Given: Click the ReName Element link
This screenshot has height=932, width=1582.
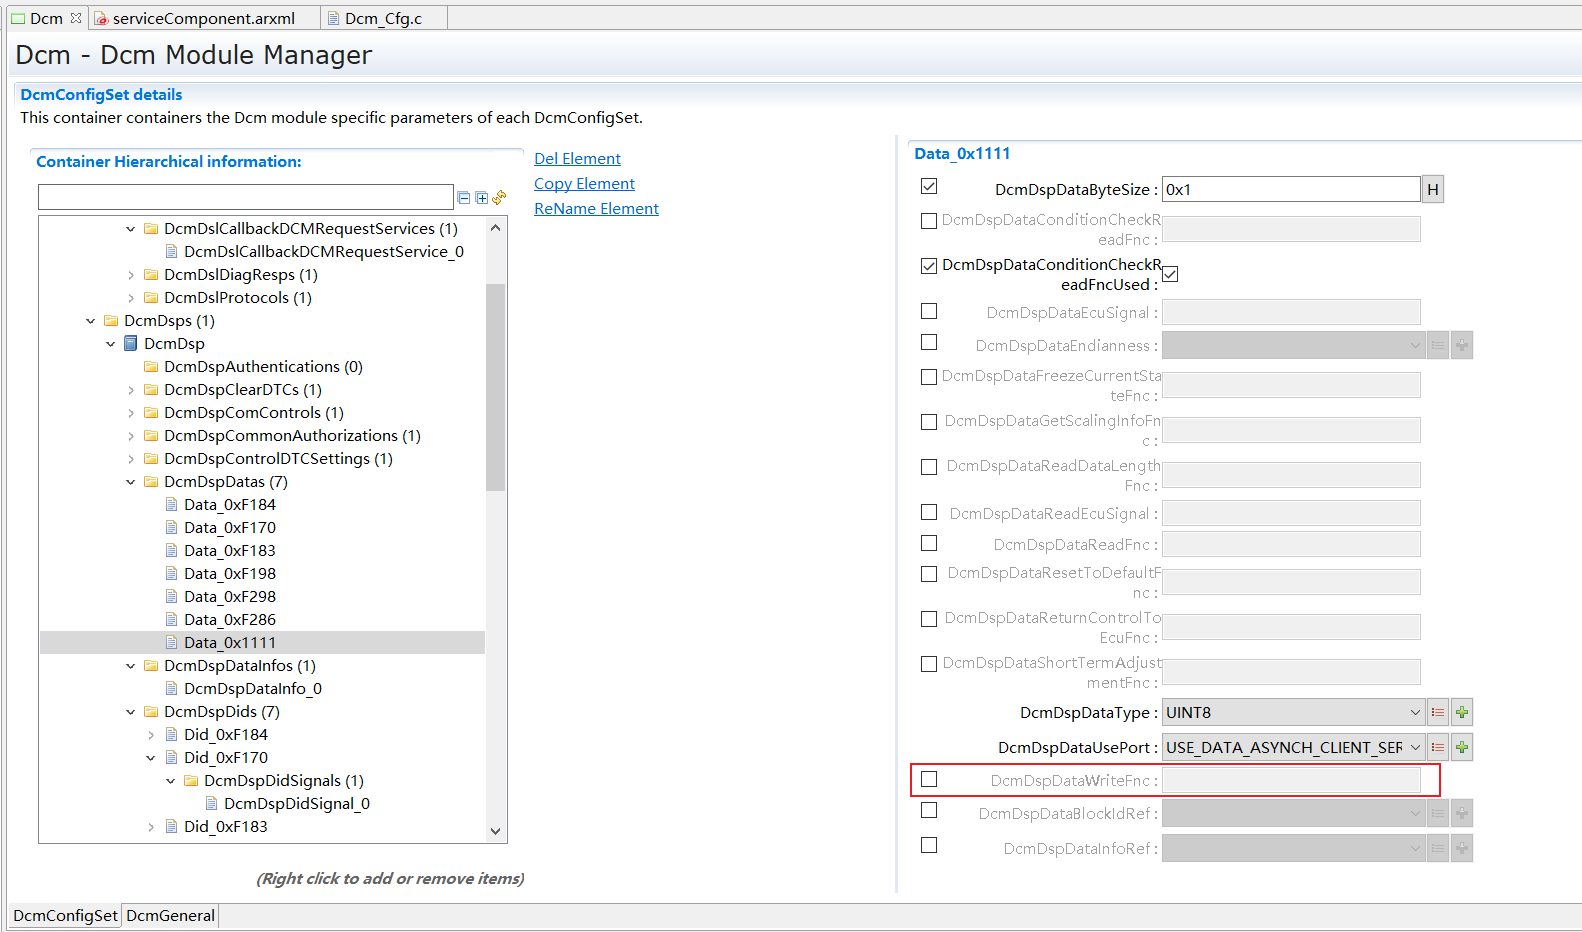Looking at the screenshot, I should (596, 209).
